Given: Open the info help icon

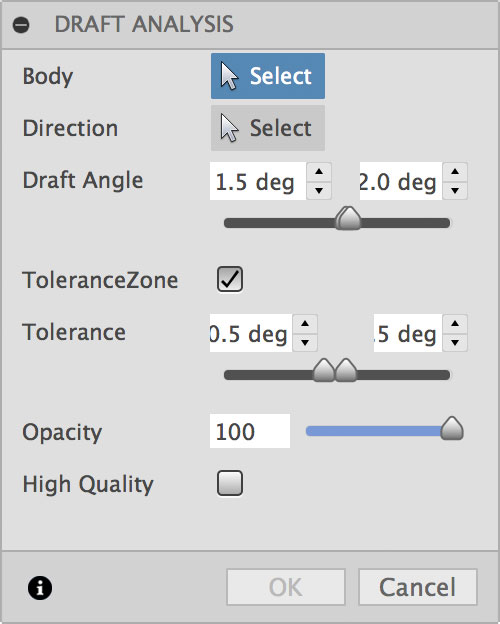Looking at the screenshot, I should [x=40, y=587].
